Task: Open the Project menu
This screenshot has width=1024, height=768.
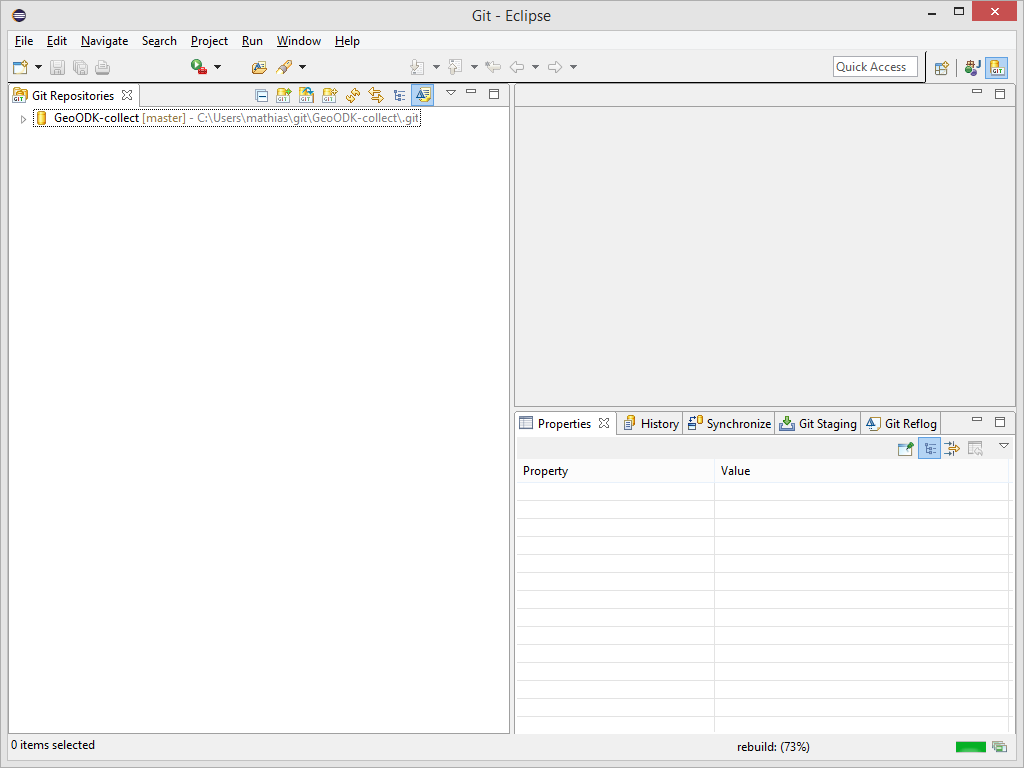Action: pos(209,40)
